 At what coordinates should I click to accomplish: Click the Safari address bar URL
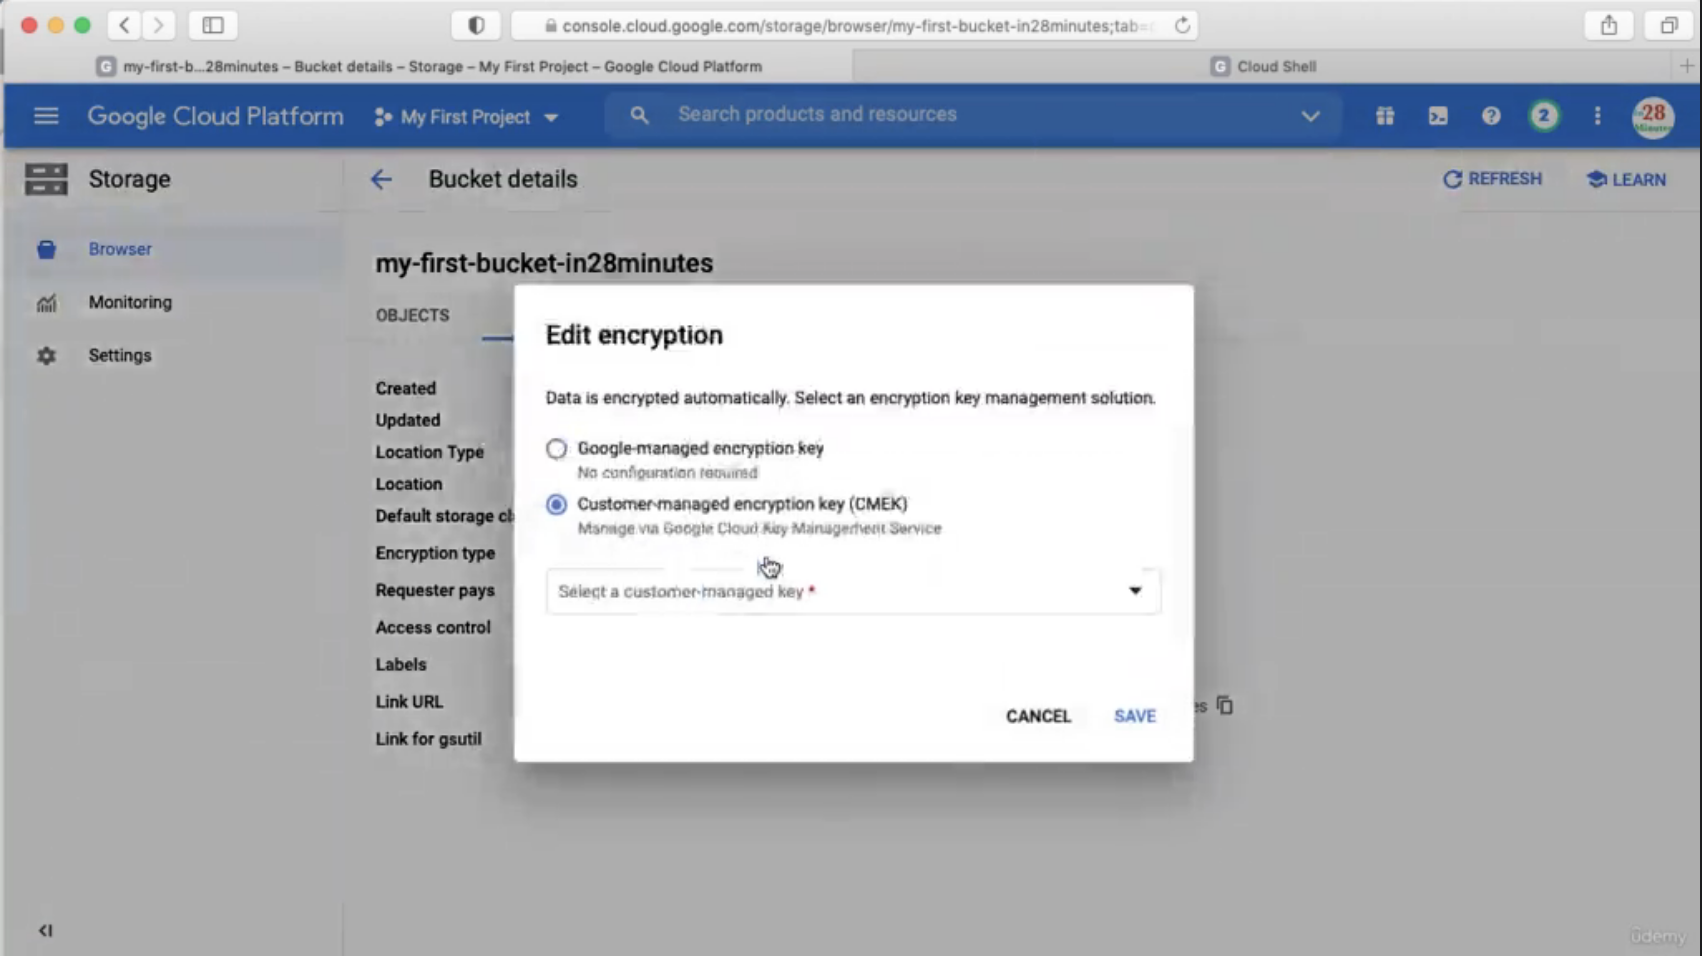point(855,26)
